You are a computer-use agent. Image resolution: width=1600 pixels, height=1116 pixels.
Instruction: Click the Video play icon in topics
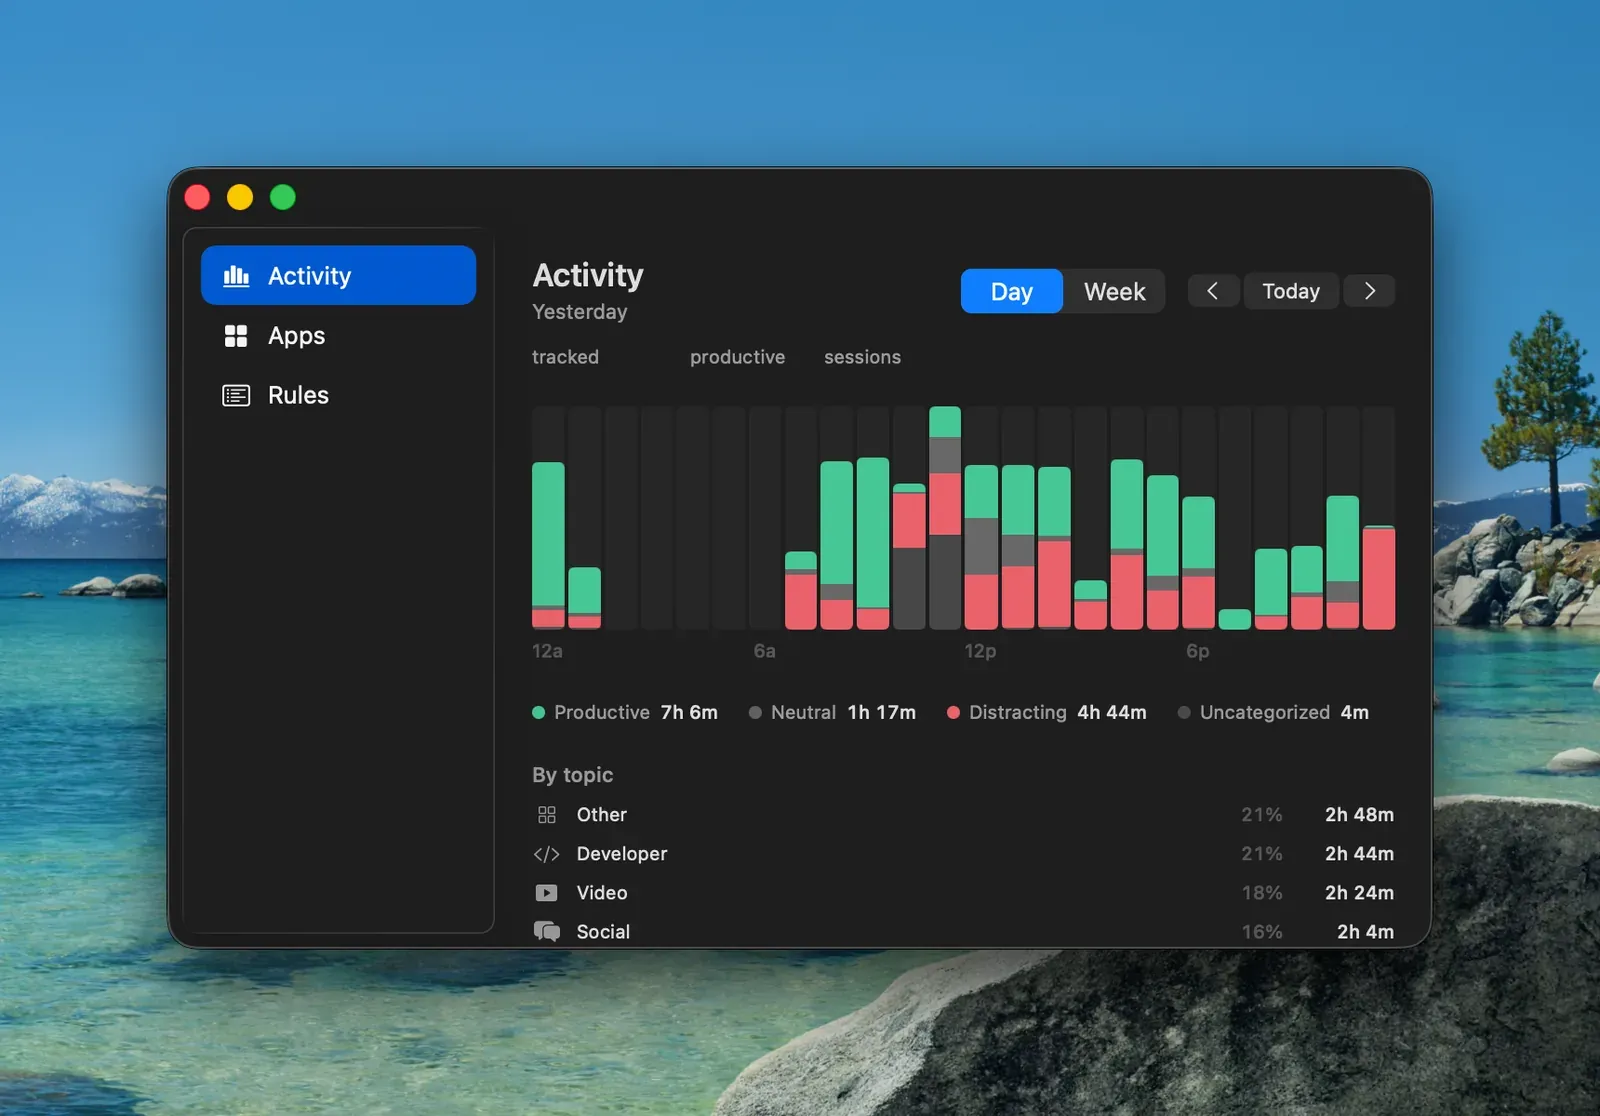(547, 893)
